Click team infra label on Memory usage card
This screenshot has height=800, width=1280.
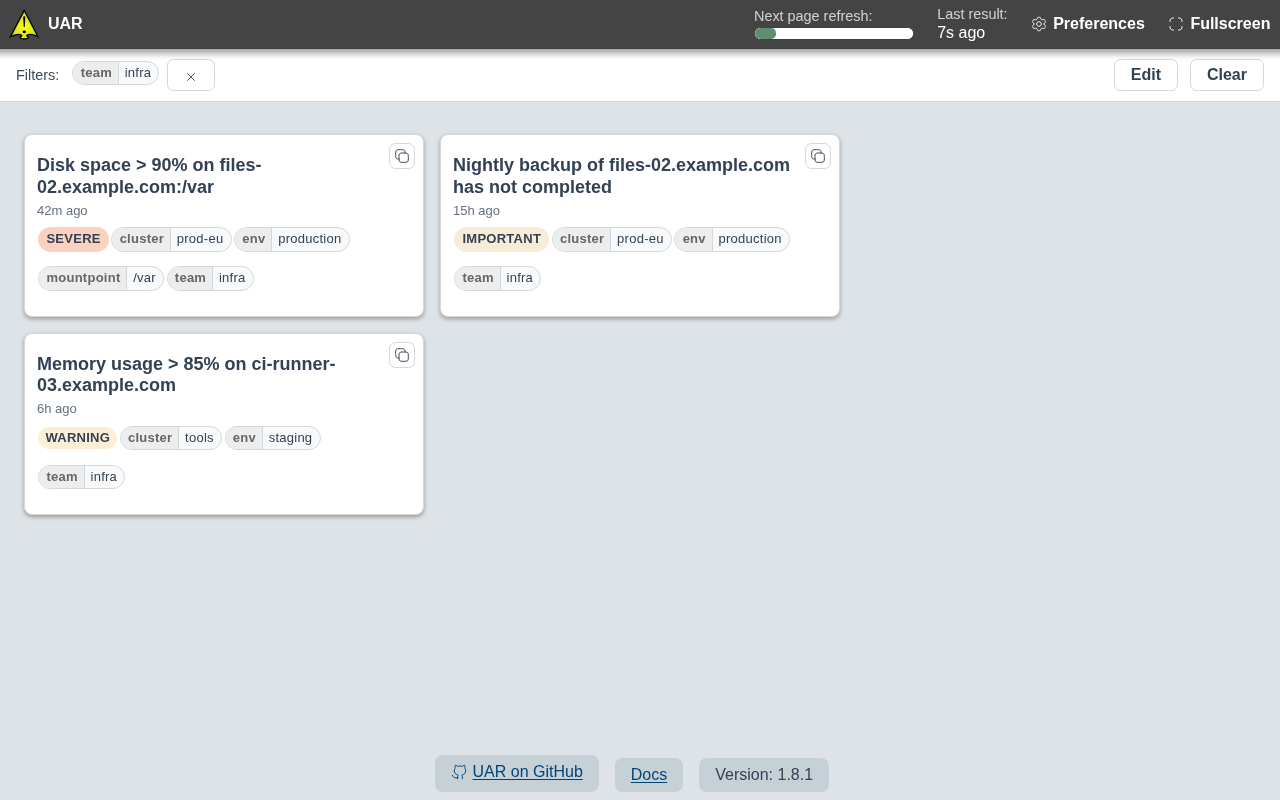(81, 477)
